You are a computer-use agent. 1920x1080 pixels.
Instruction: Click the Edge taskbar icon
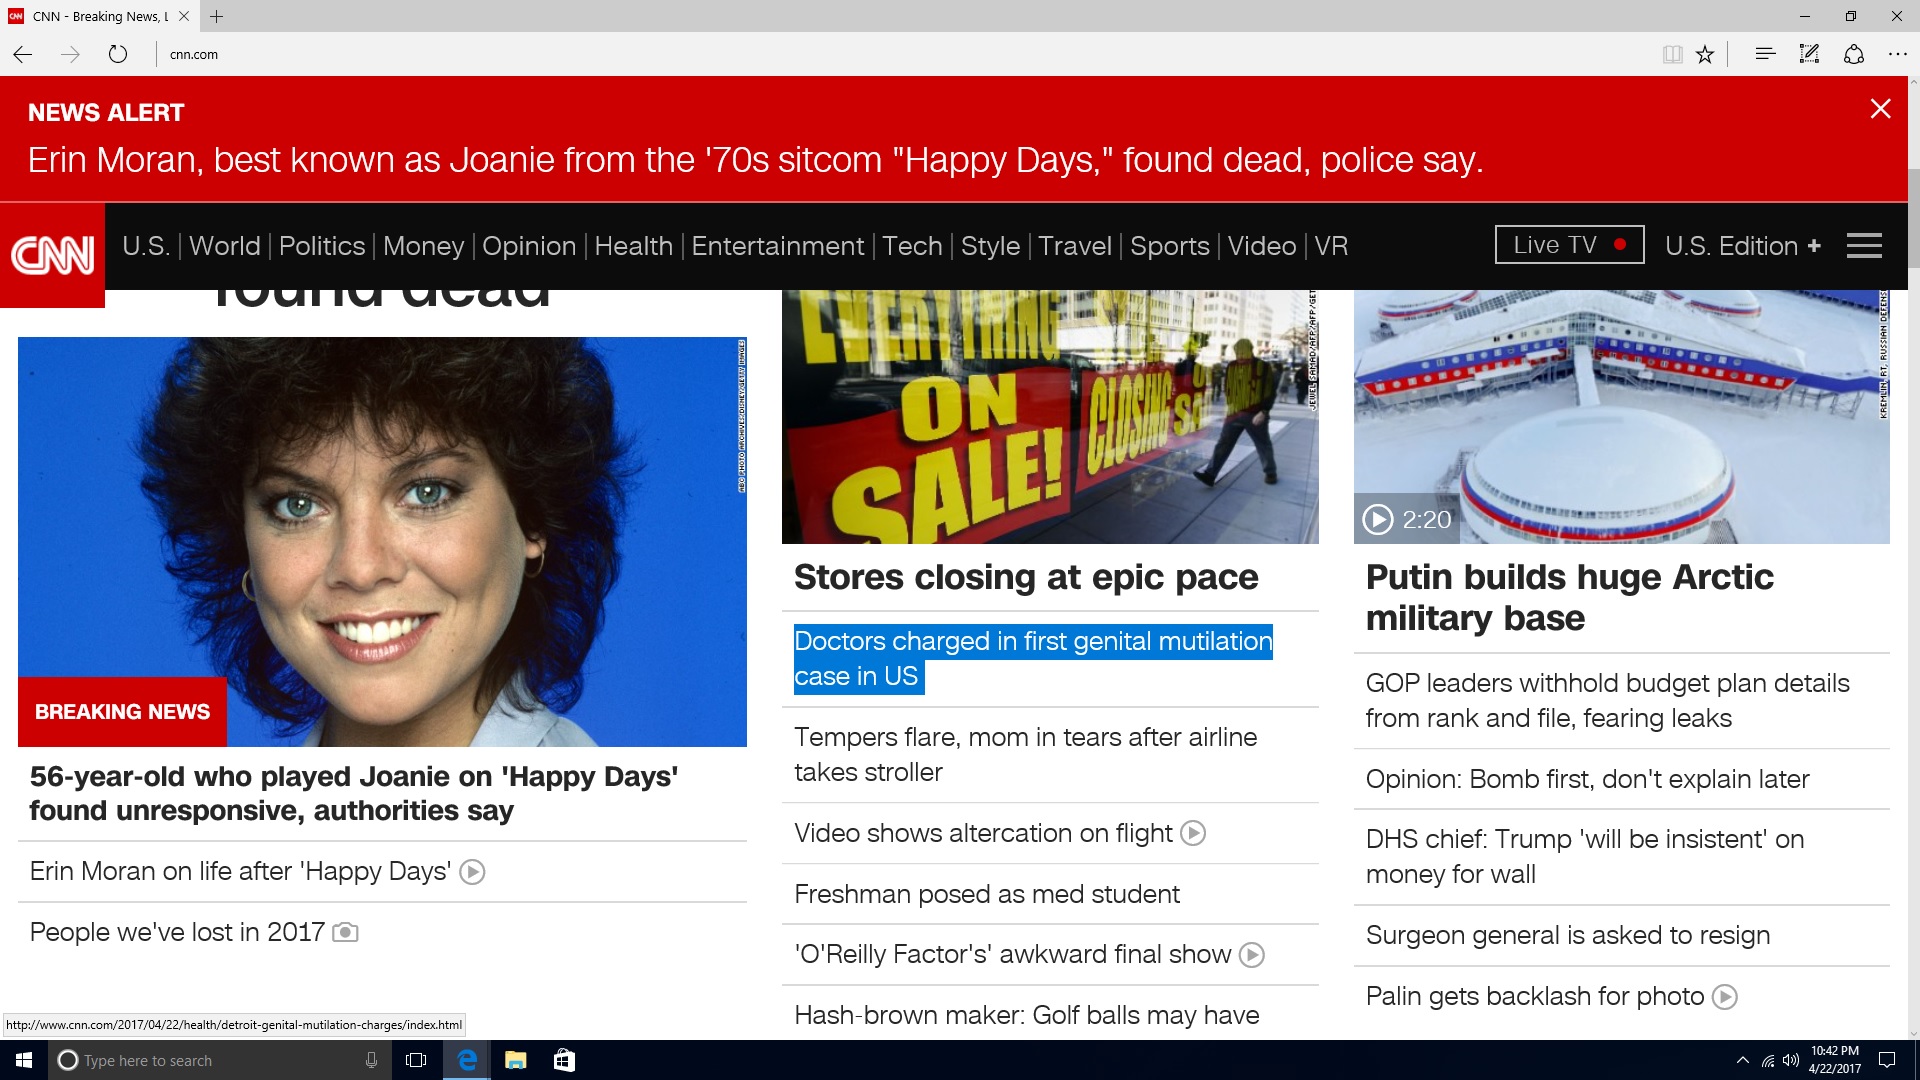click(x=466, y=1060)
